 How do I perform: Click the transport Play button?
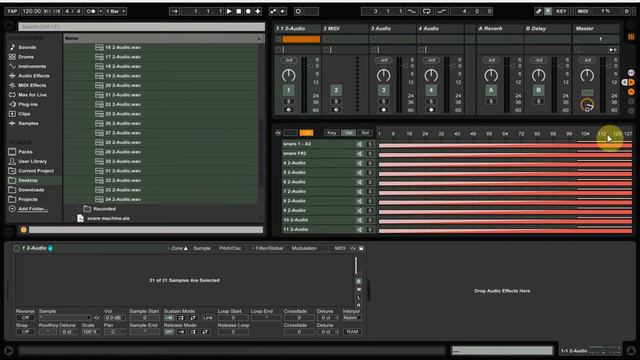(229, 11)
